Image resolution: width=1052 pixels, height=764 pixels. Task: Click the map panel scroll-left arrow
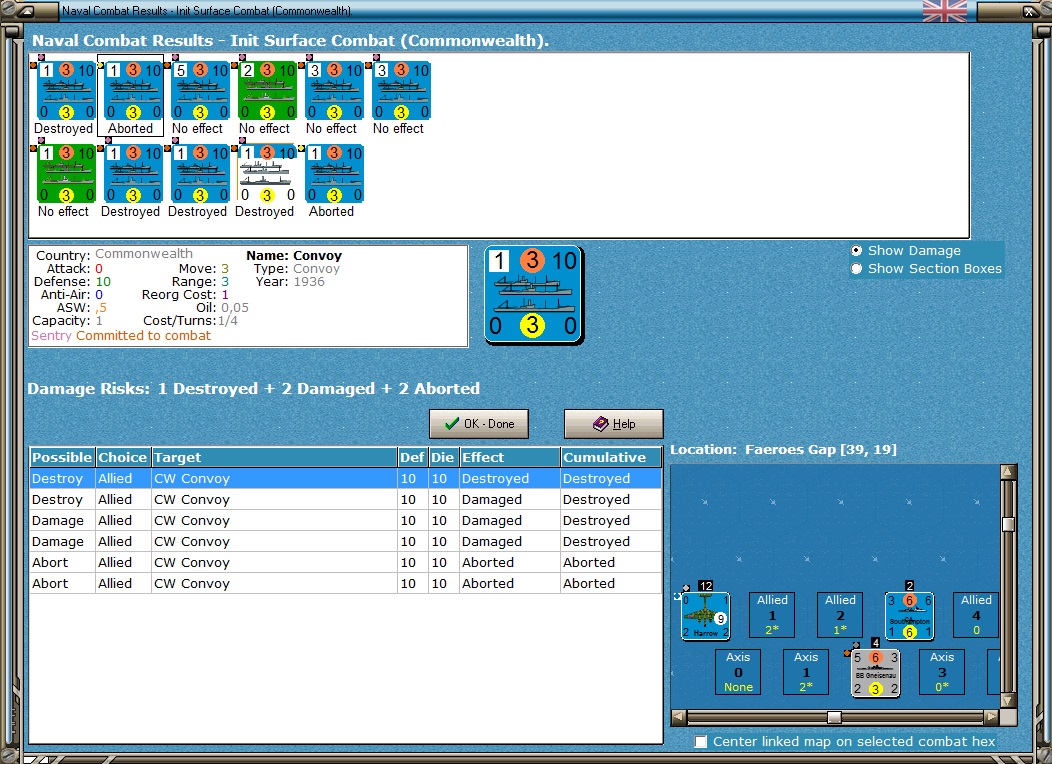679,717
